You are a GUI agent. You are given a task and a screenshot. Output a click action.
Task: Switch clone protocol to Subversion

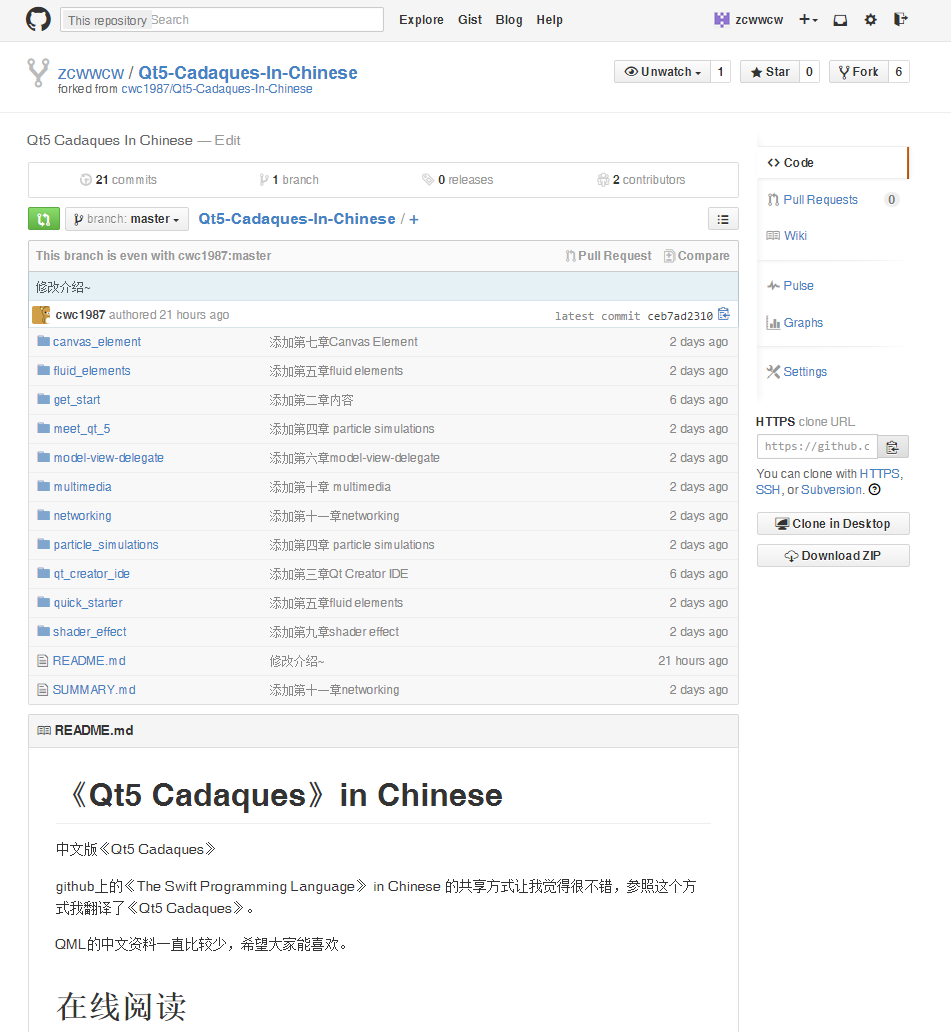pyautogui.click(x=831, y=490)
